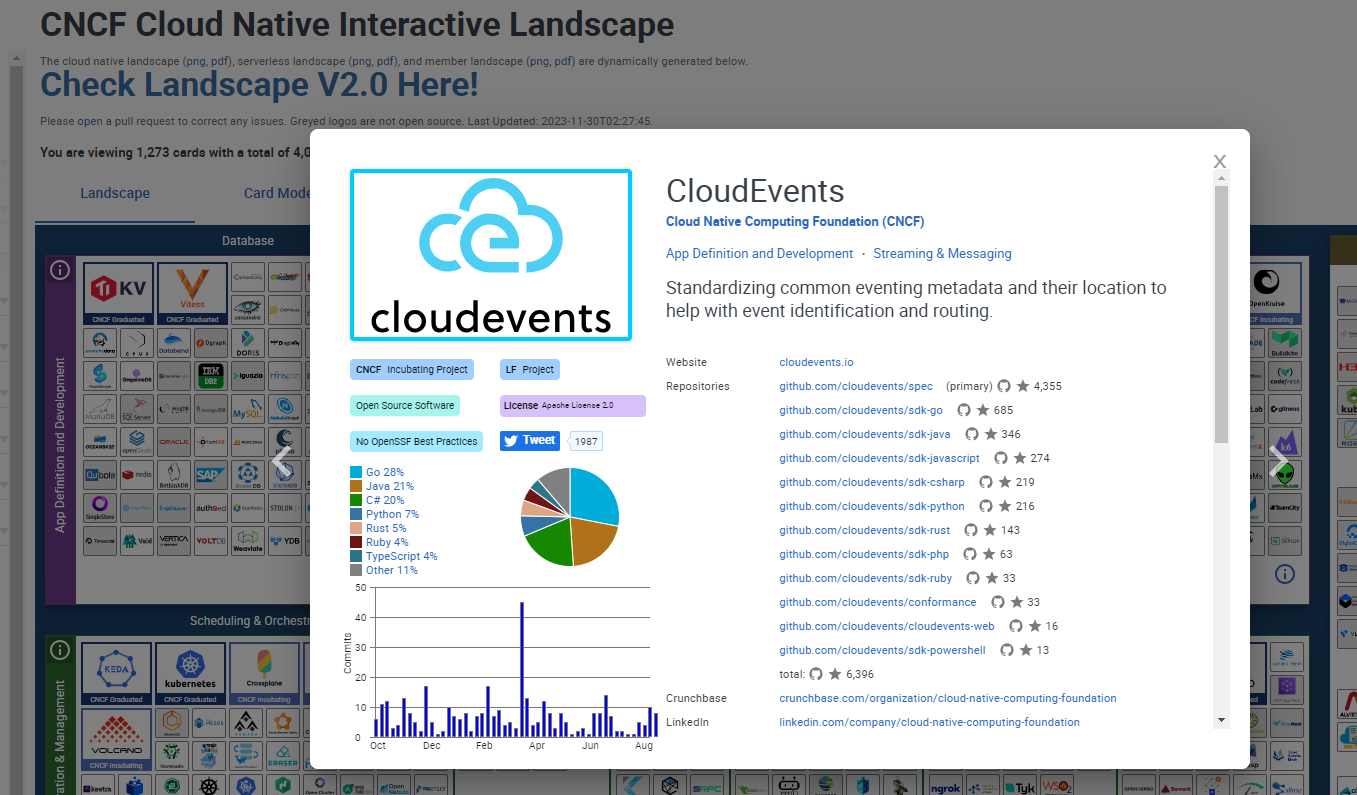Open github.com/cloudevents/sdk-ruby repository link
The width and height of the screenshot is (1357, 795).
pos(866,578)
